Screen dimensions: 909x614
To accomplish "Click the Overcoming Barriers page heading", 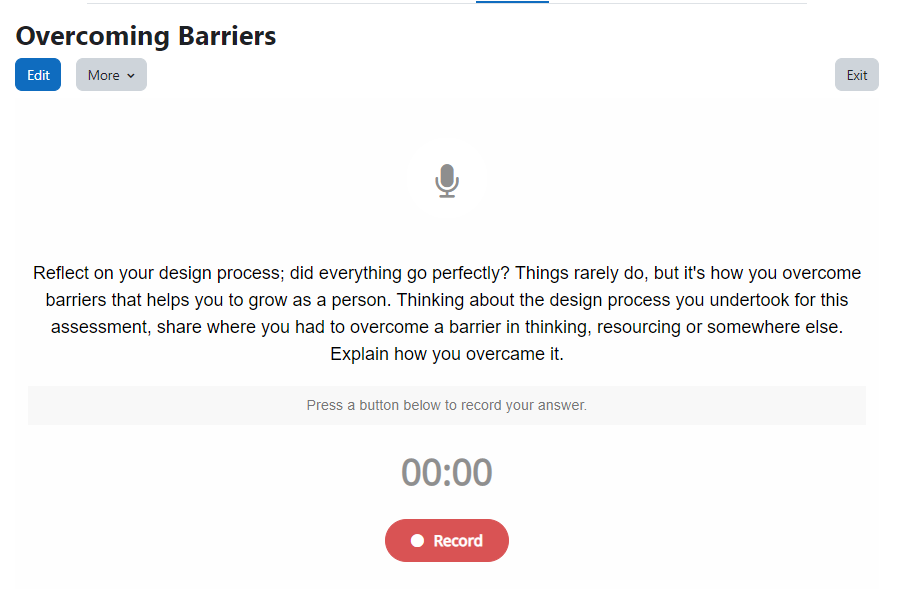I will point(146,36).
